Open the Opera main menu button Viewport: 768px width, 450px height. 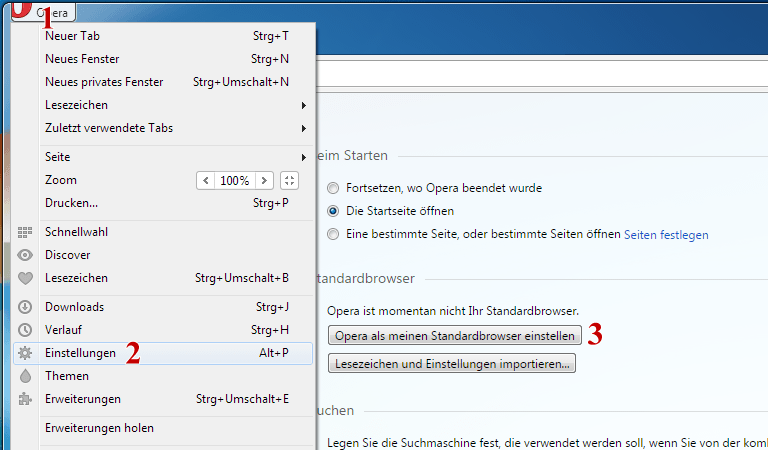coord(43,12)
